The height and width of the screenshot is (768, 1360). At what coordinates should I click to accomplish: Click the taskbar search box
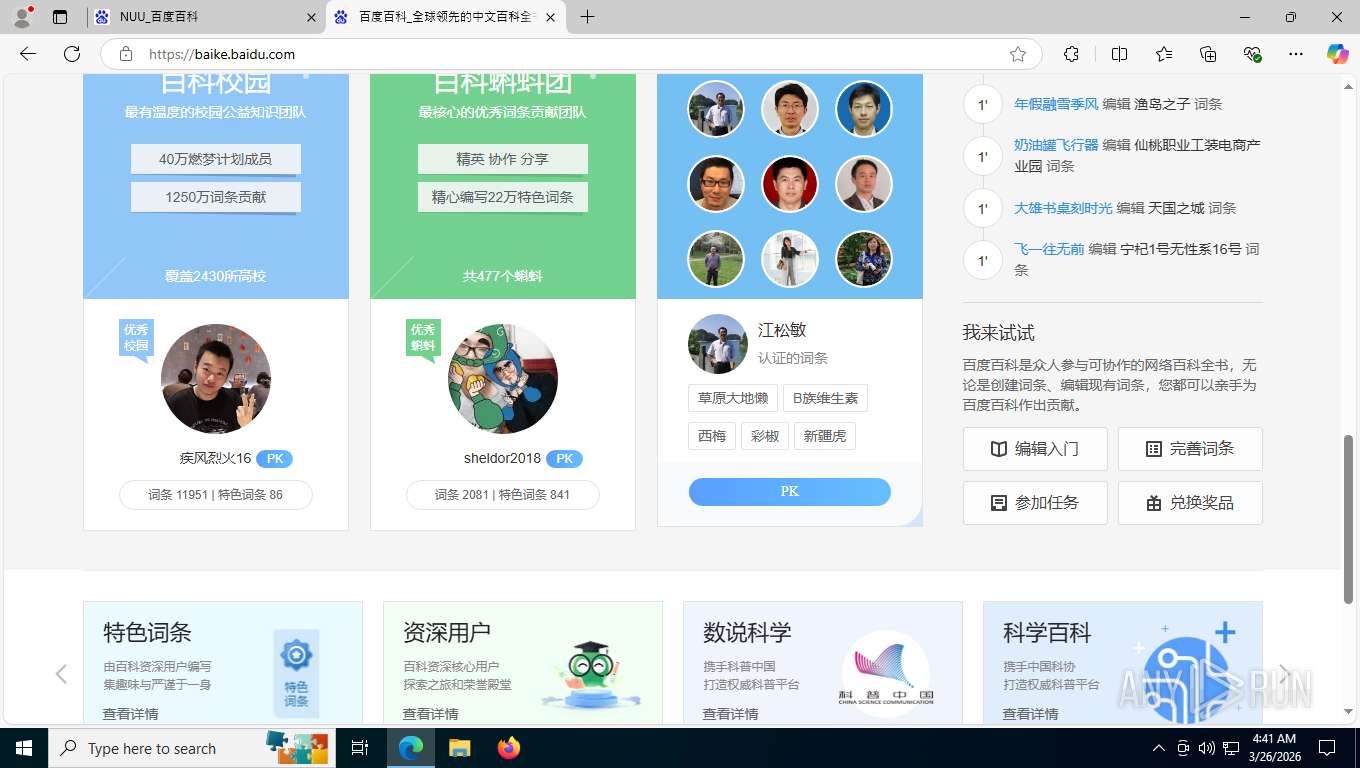193,748
